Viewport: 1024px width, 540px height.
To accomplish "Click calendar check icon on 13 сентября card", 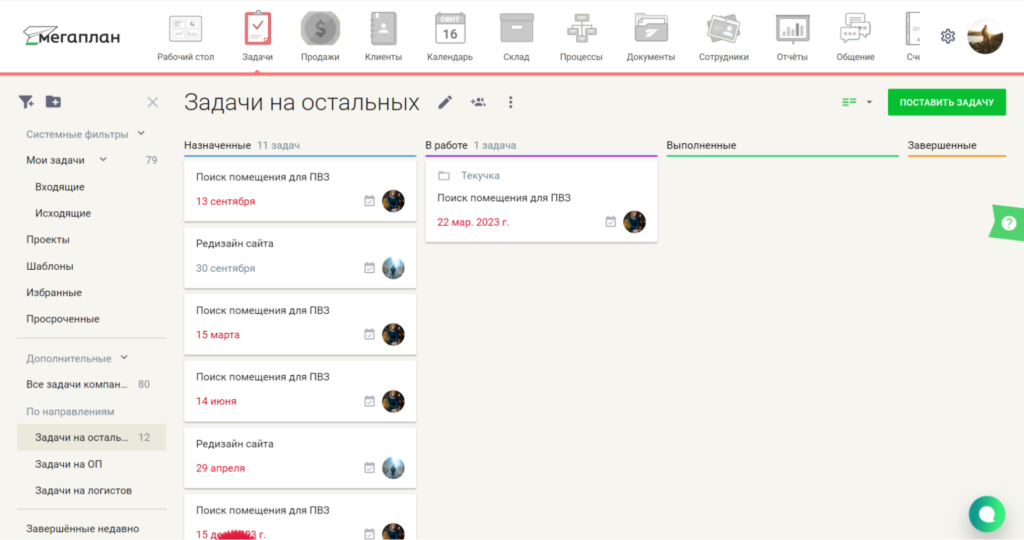I will click(369, 201).
